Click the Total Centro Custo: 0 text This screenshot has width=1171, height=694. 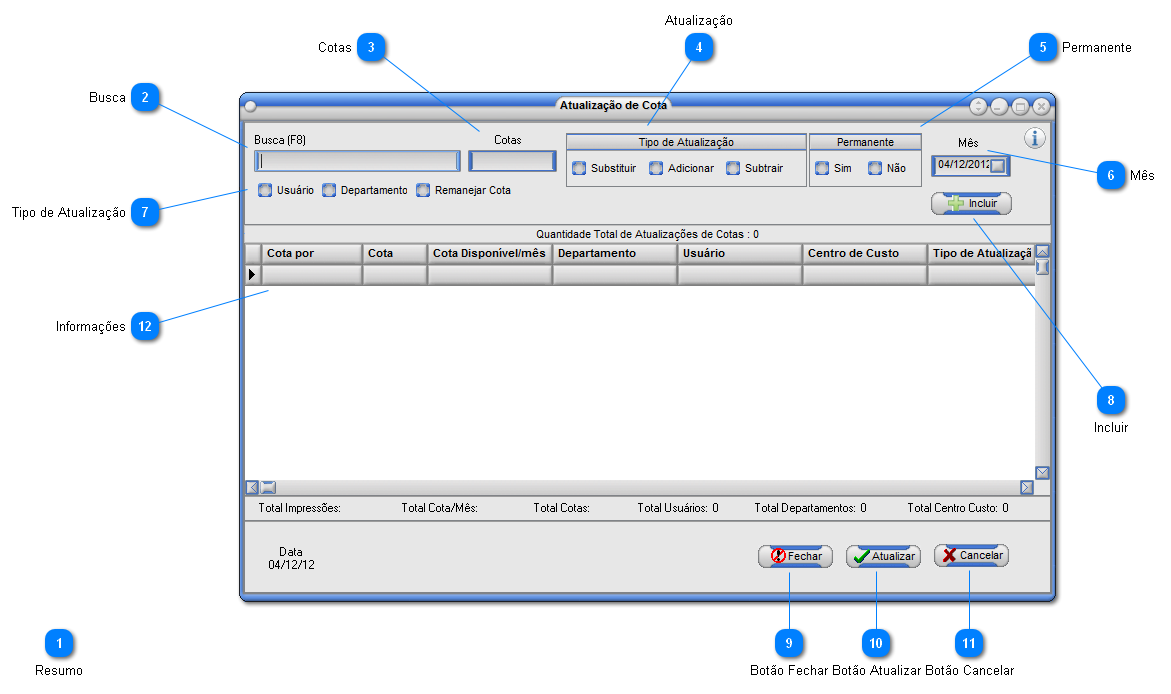pyautogui.click(x=957, y=508)
